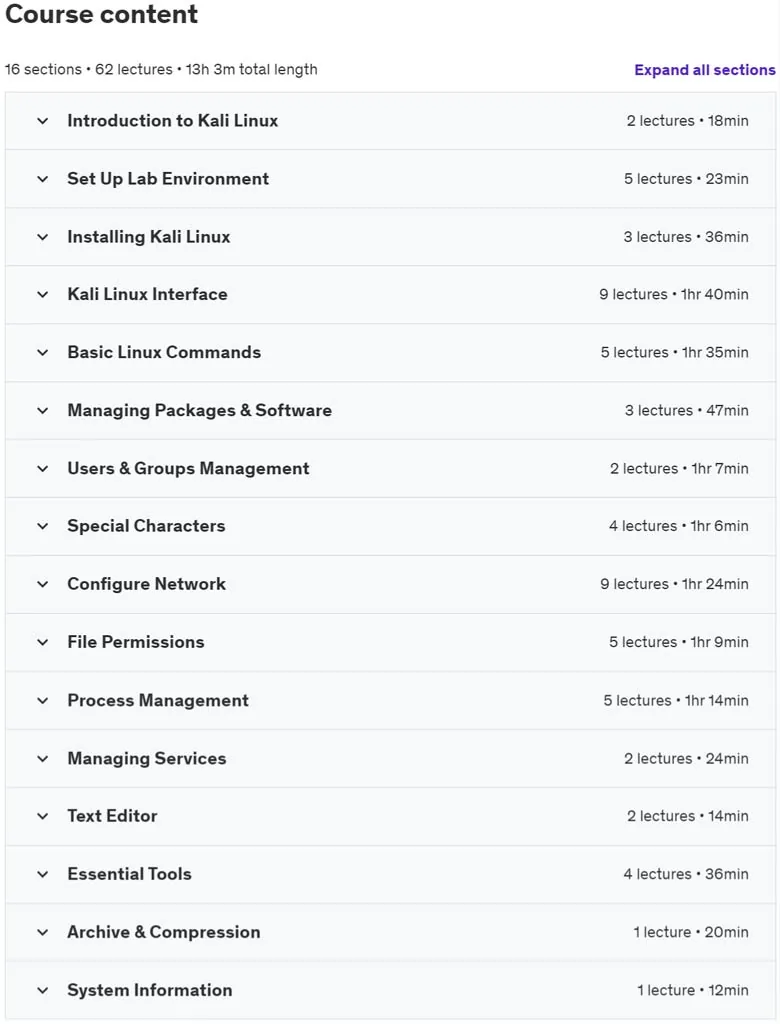Click chevron for Managing Packages & Software
Screen dimensions: 780x1024
(x=42, y=411)
